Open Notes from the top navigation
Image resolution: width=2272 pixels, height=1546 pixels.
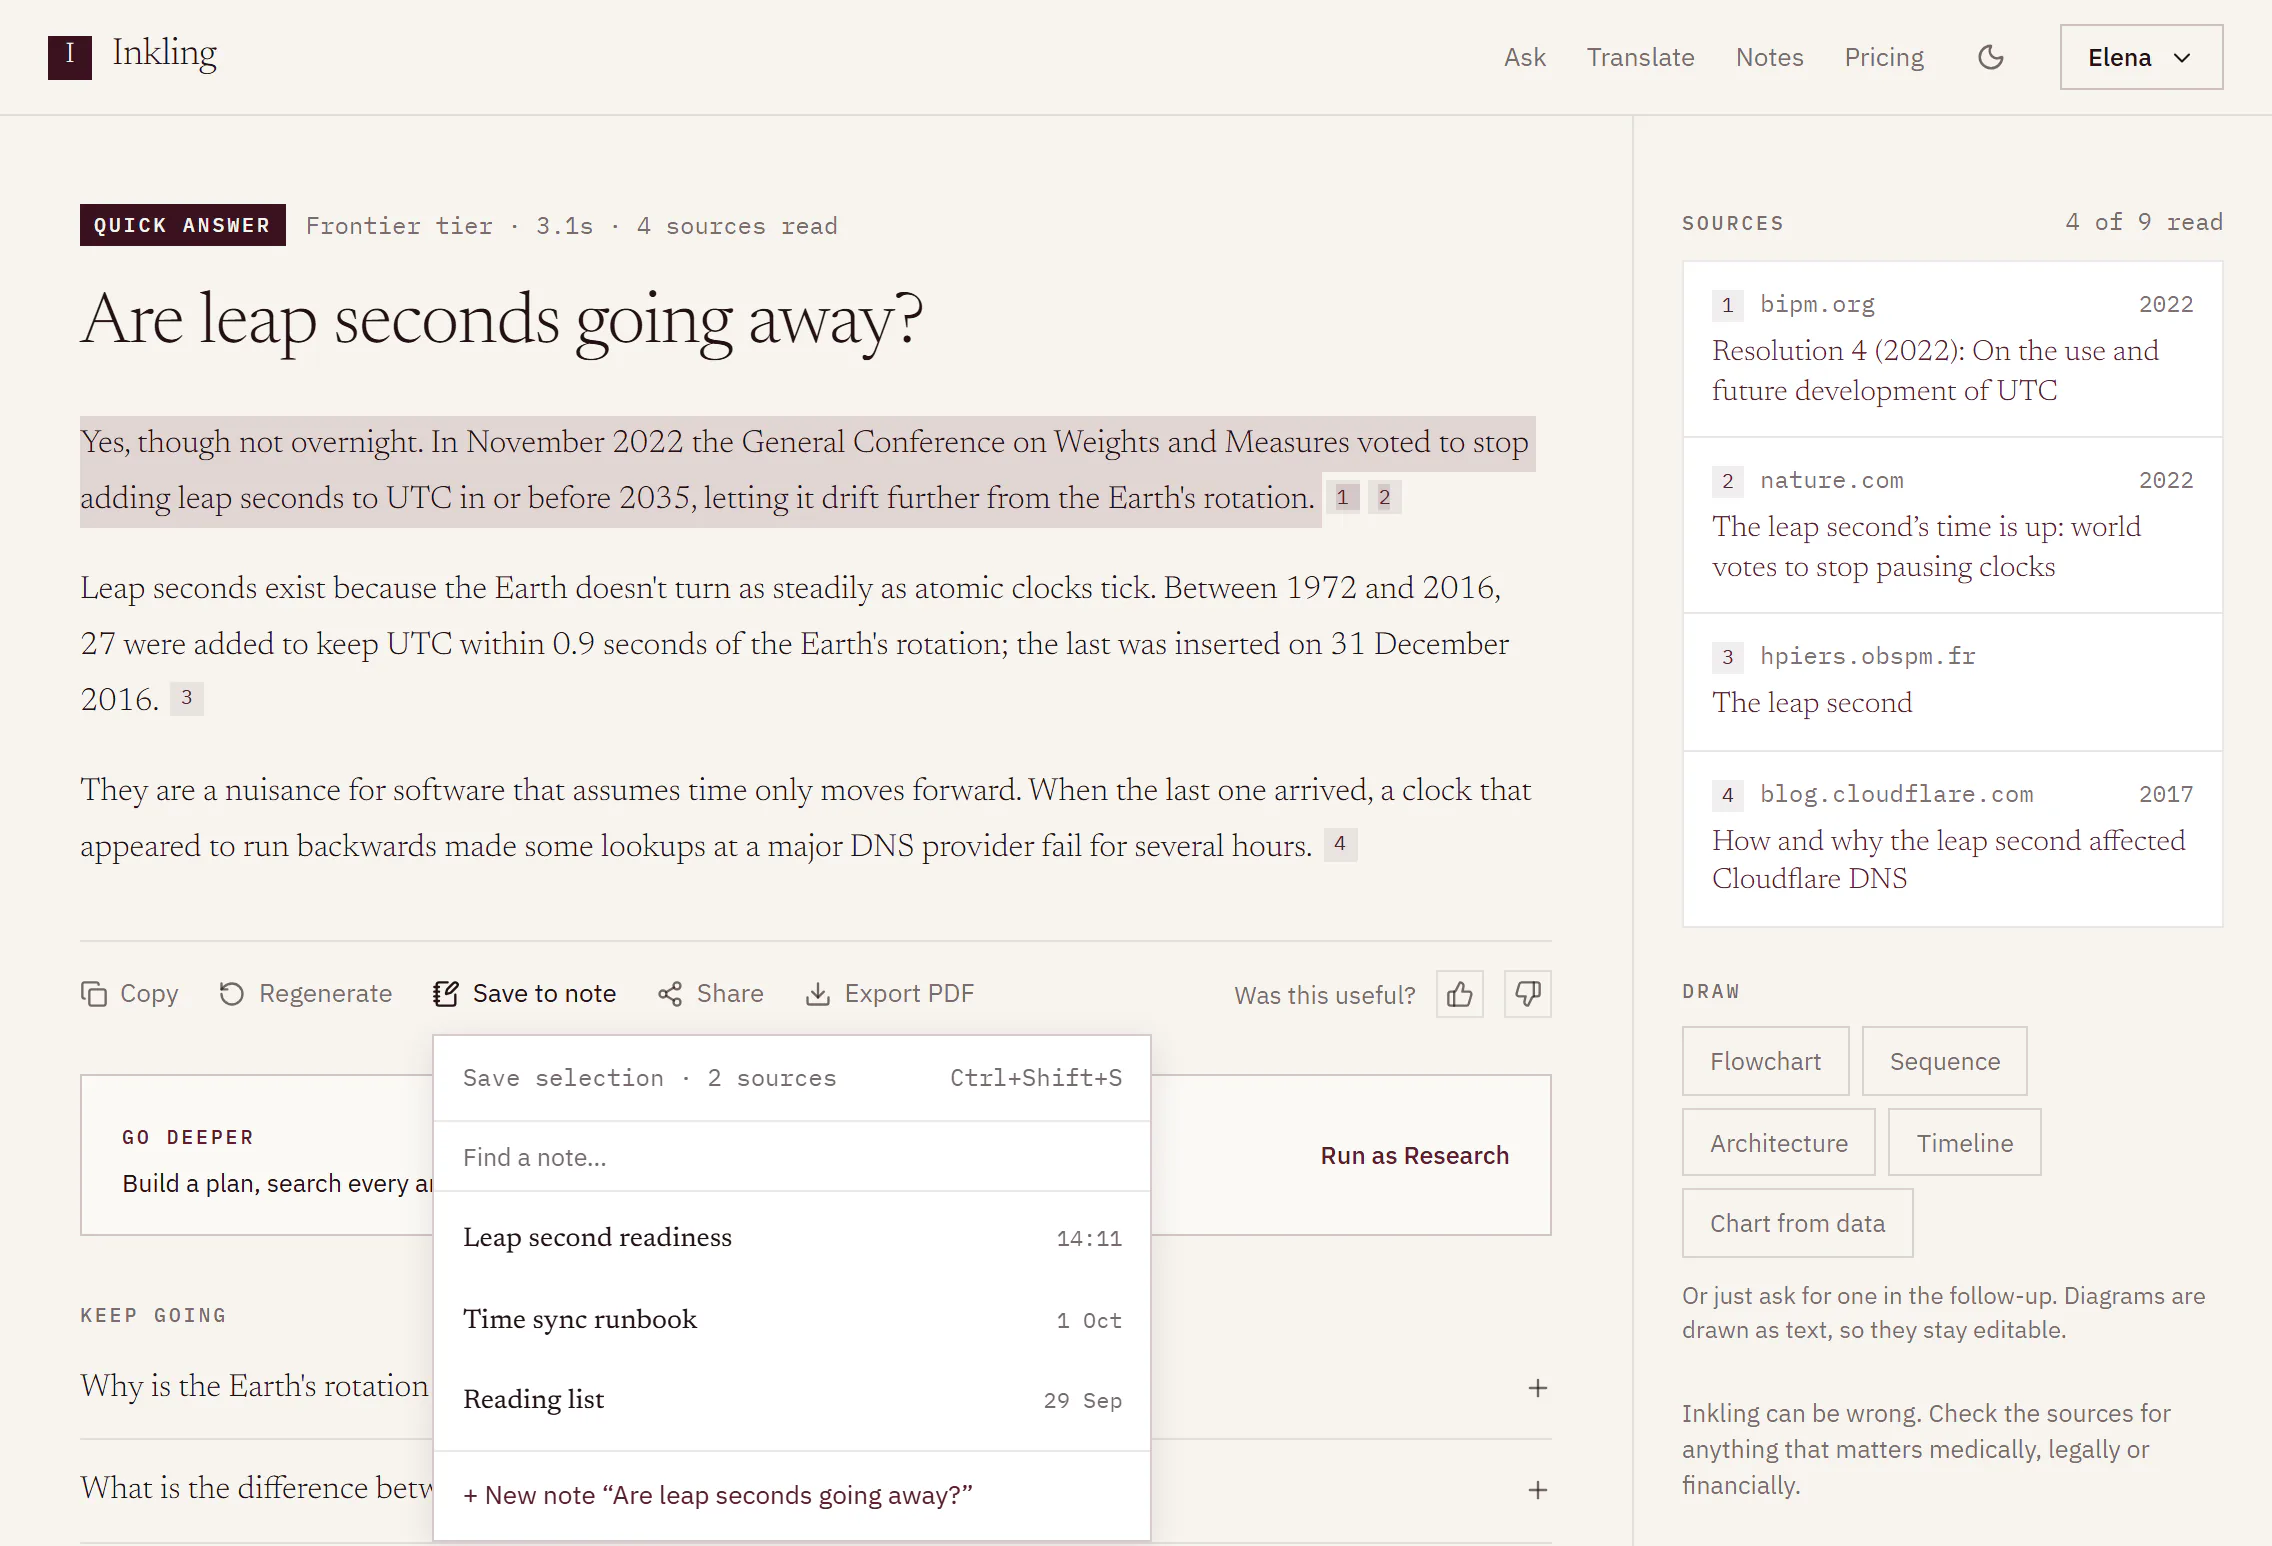click(1769, 57)
